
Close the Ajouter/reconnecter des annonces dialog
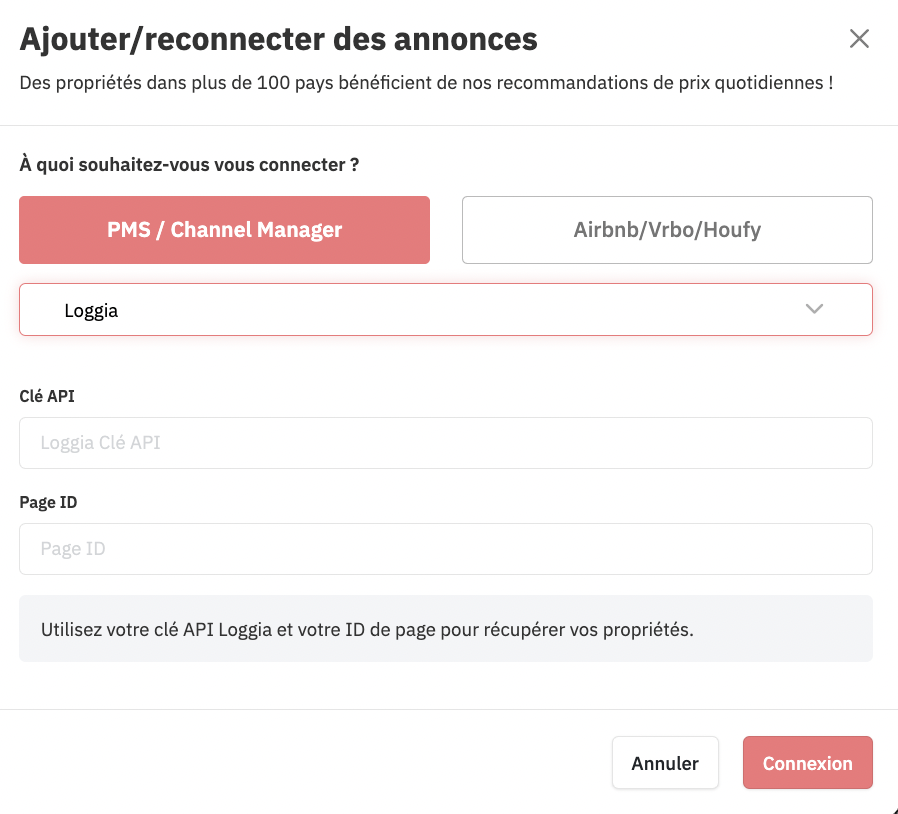[859, 39]
